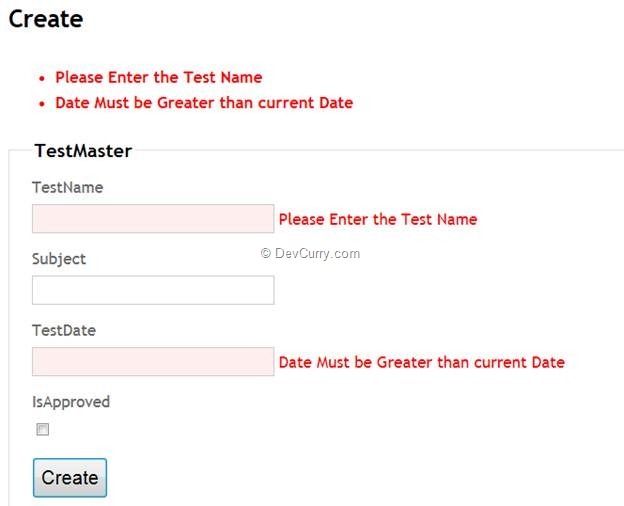Focus the TestName input field
The width and height of the screenshot is (624, 506).
[153, 219]
